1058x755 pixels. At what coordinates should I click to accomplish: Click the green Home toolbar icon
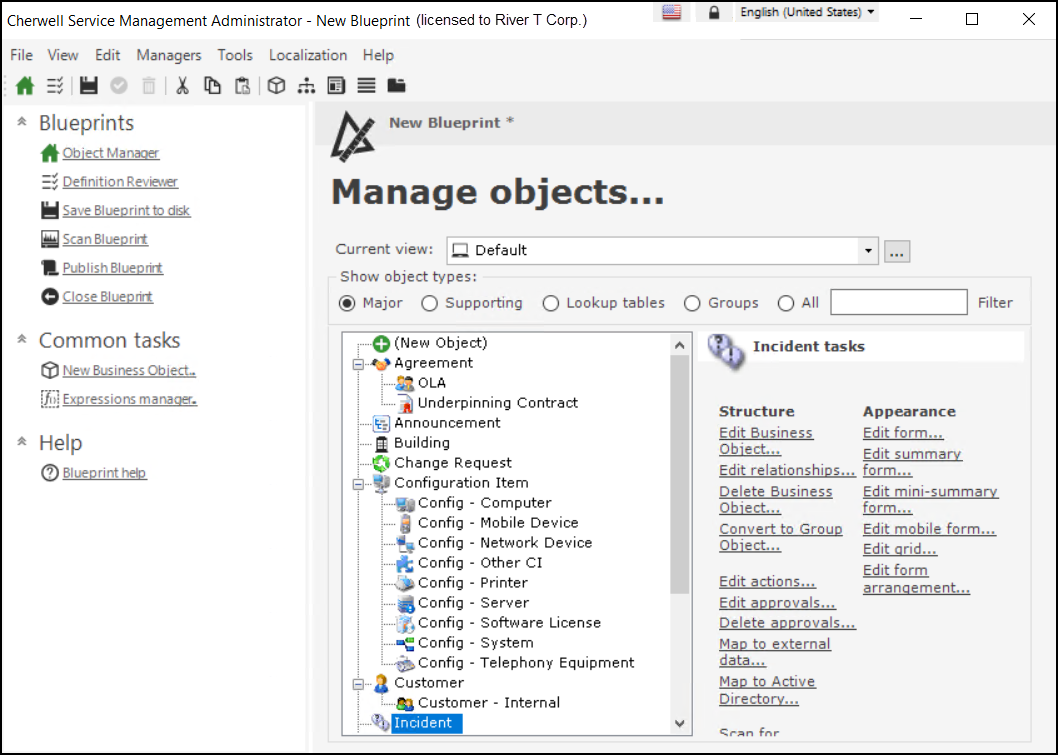(x=25, y=86)
